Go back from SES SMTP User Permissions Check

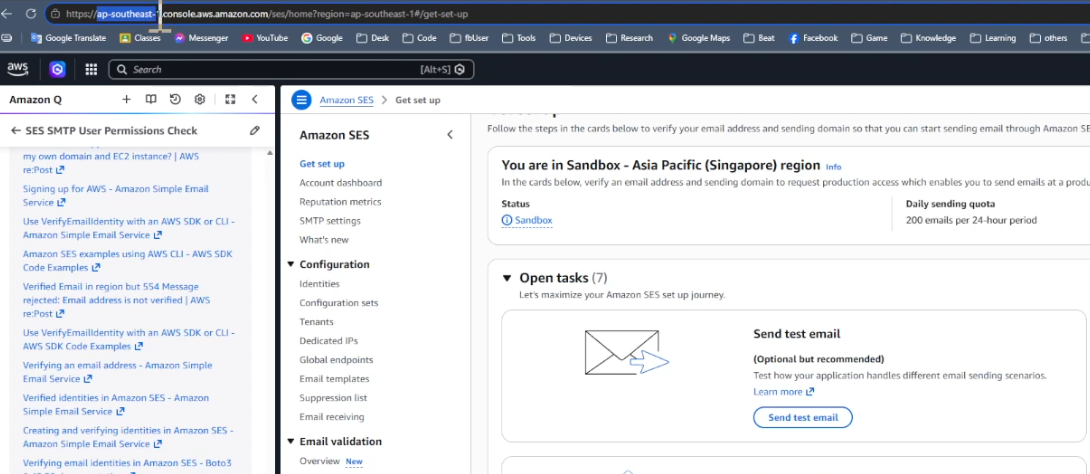[16, 131]
